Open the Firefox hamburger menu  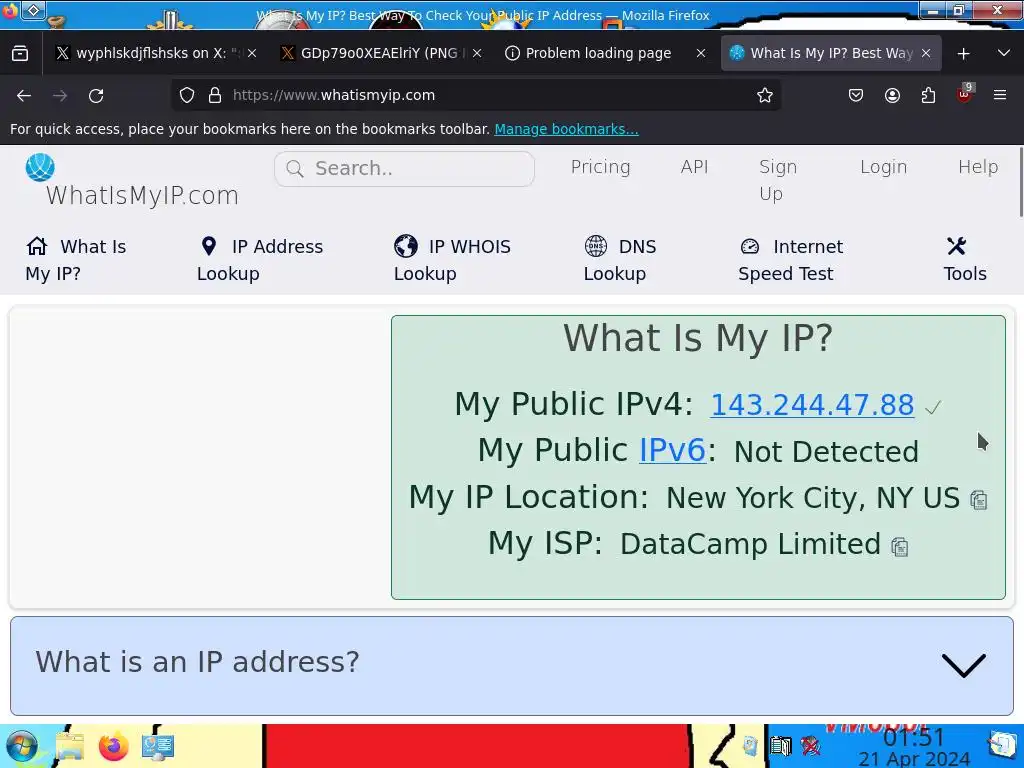point(1000,95)
